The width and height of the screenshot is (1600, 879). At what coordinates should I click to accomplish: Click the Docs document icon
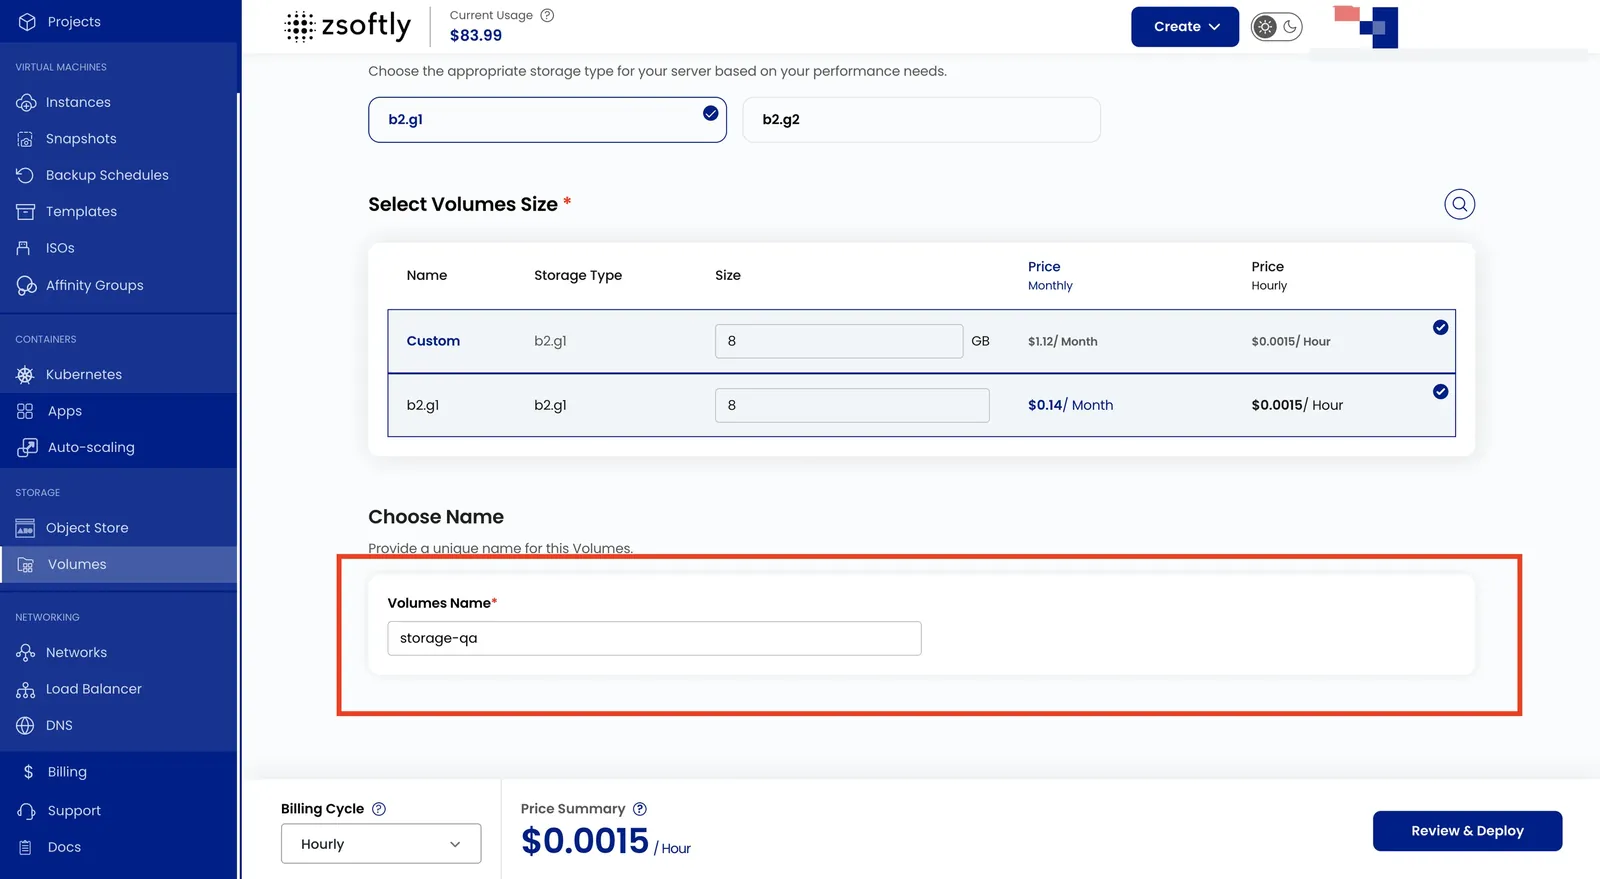click(x=26, y=848)
